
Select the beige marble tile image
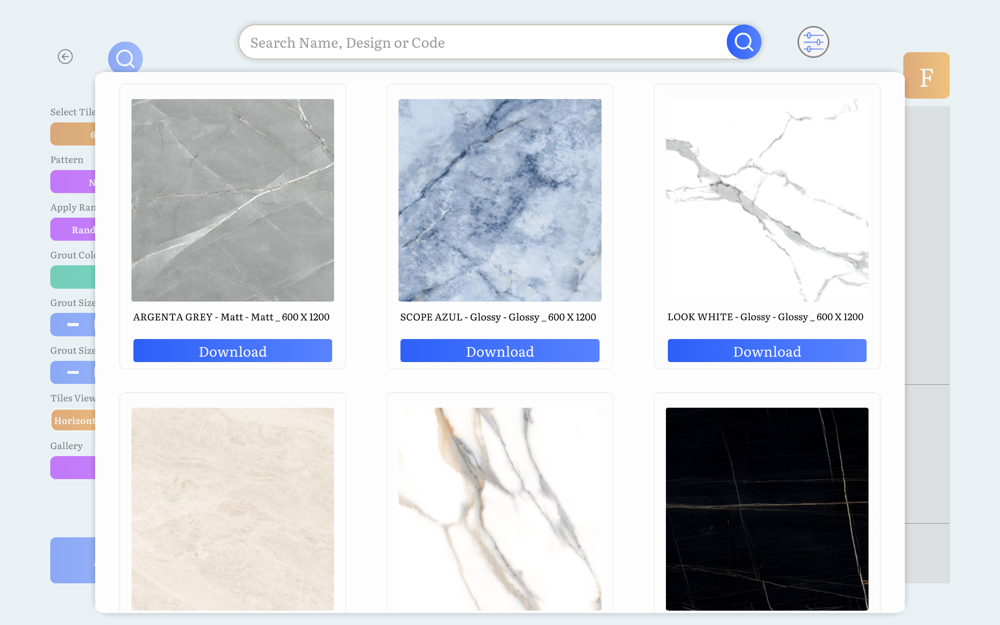pyautogui.click(x=233, y=509)
